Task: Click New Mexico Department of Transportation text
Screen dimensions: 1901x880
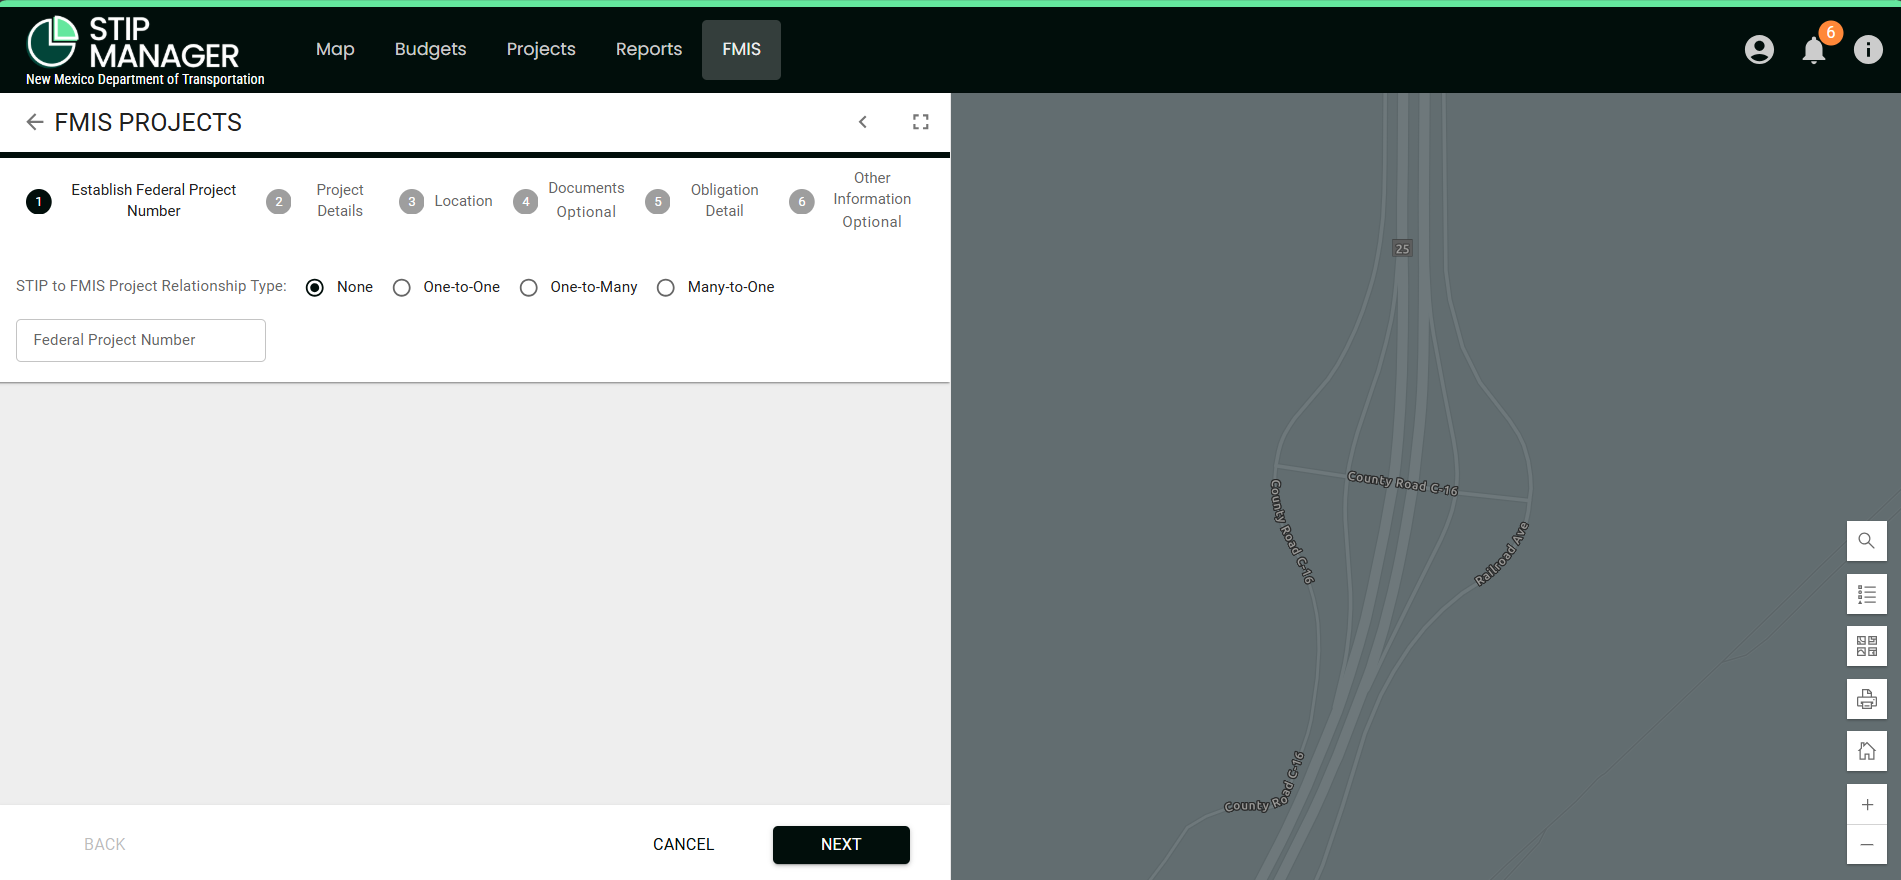Action: click(145, 80)
